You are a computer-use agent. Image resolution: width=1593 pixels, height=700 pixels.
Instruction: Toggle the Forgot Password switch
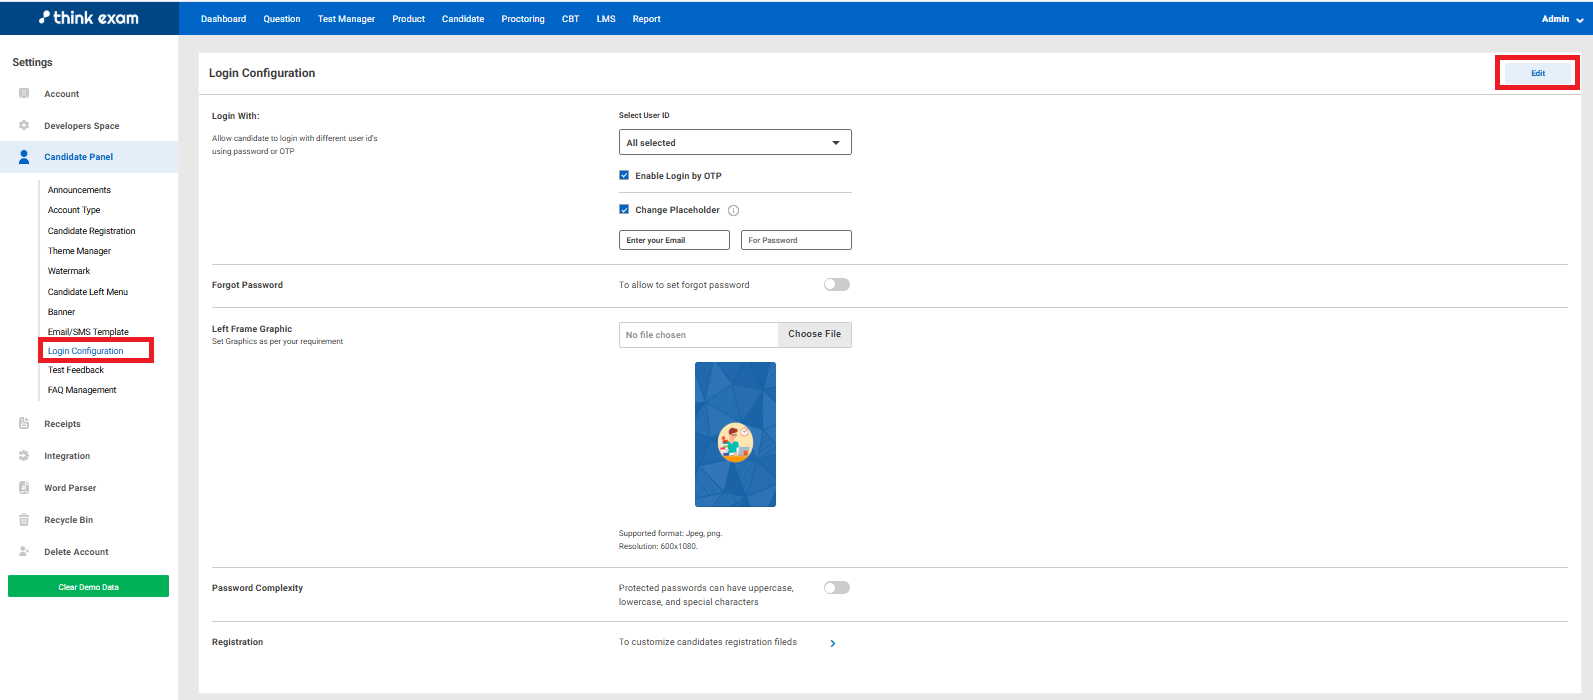(836, 285)
